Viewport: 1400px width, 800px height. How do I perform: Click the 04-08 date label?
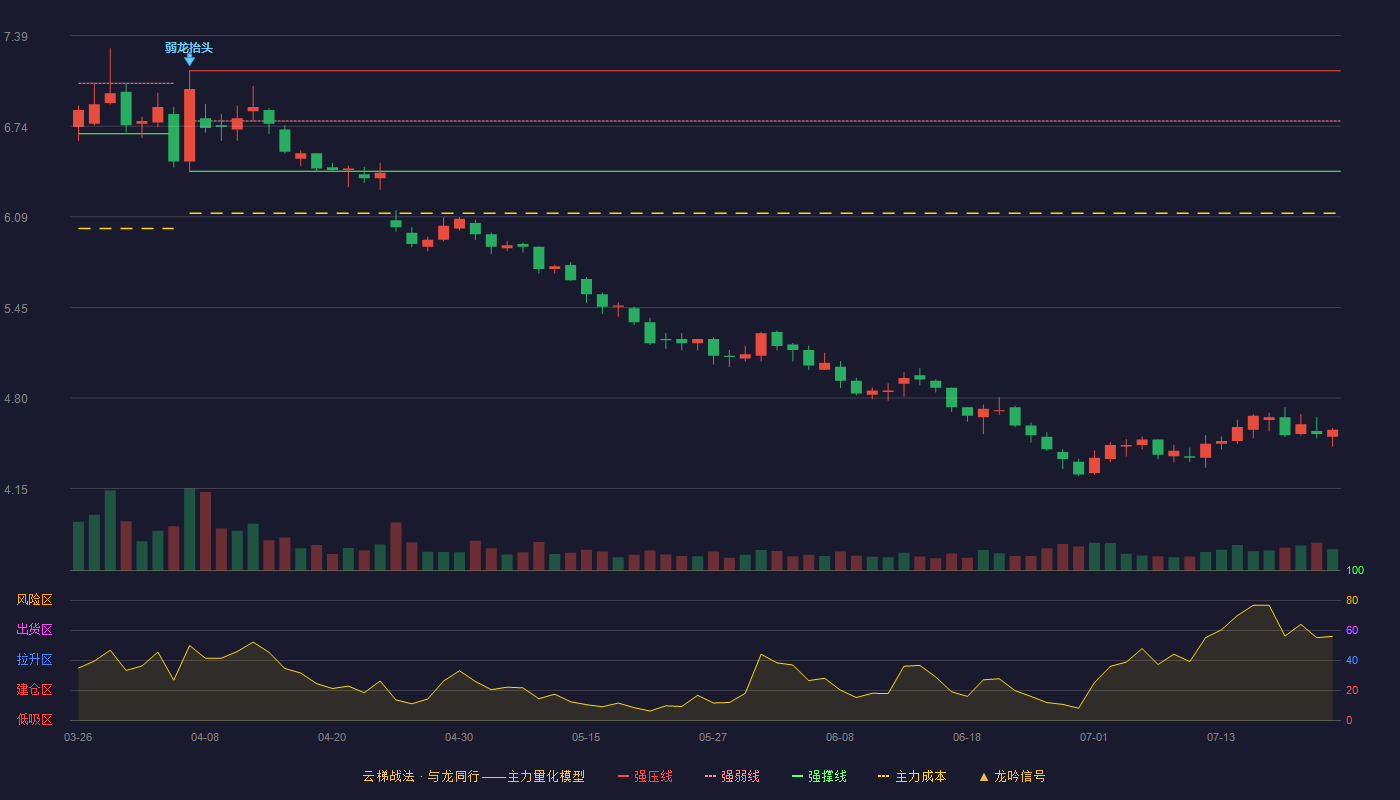click(205, 737)
